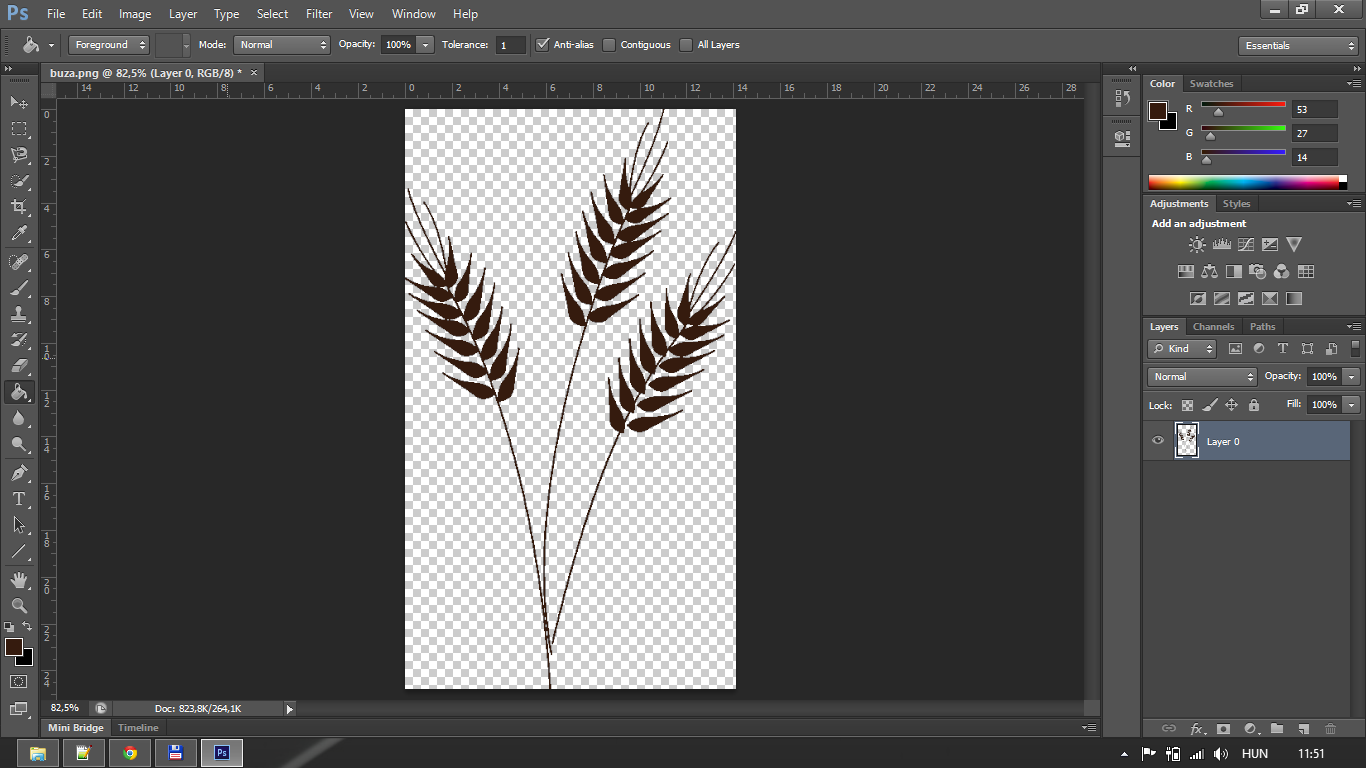Hide Layer 0 with the eye icon
Viewport: 1366px width, 768px height.
tap(1158, 441)
